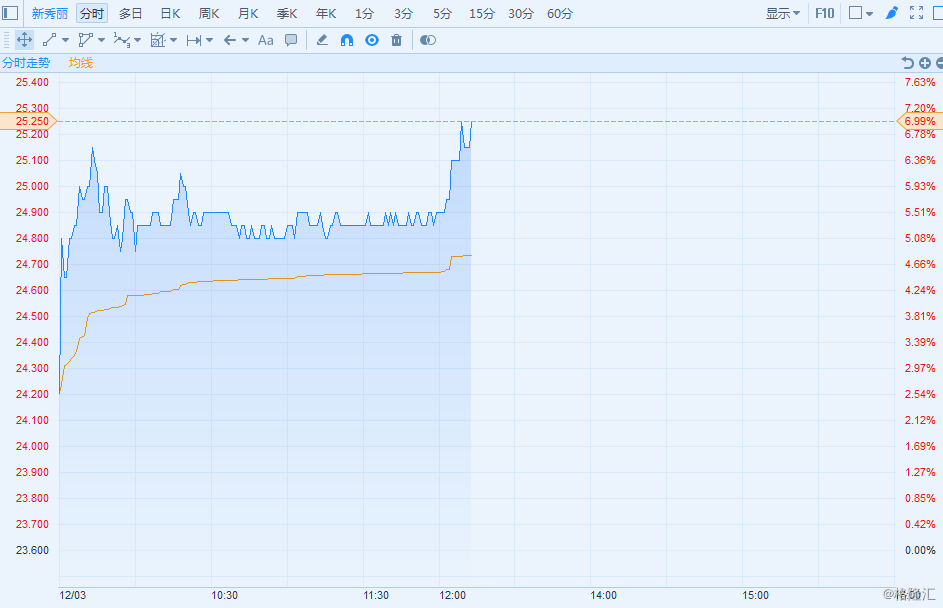Switch to the 季K quarterly candlestick tab
Viewport: 943px width, 608px height.
tap(287, 13)
